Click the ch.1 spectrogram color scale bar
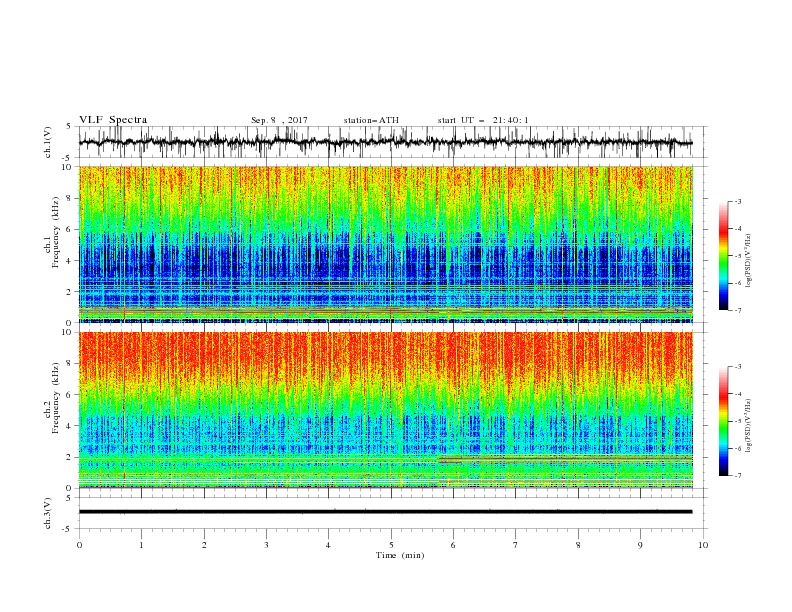This screenshot has height=612, width=792. coord(723,255)
